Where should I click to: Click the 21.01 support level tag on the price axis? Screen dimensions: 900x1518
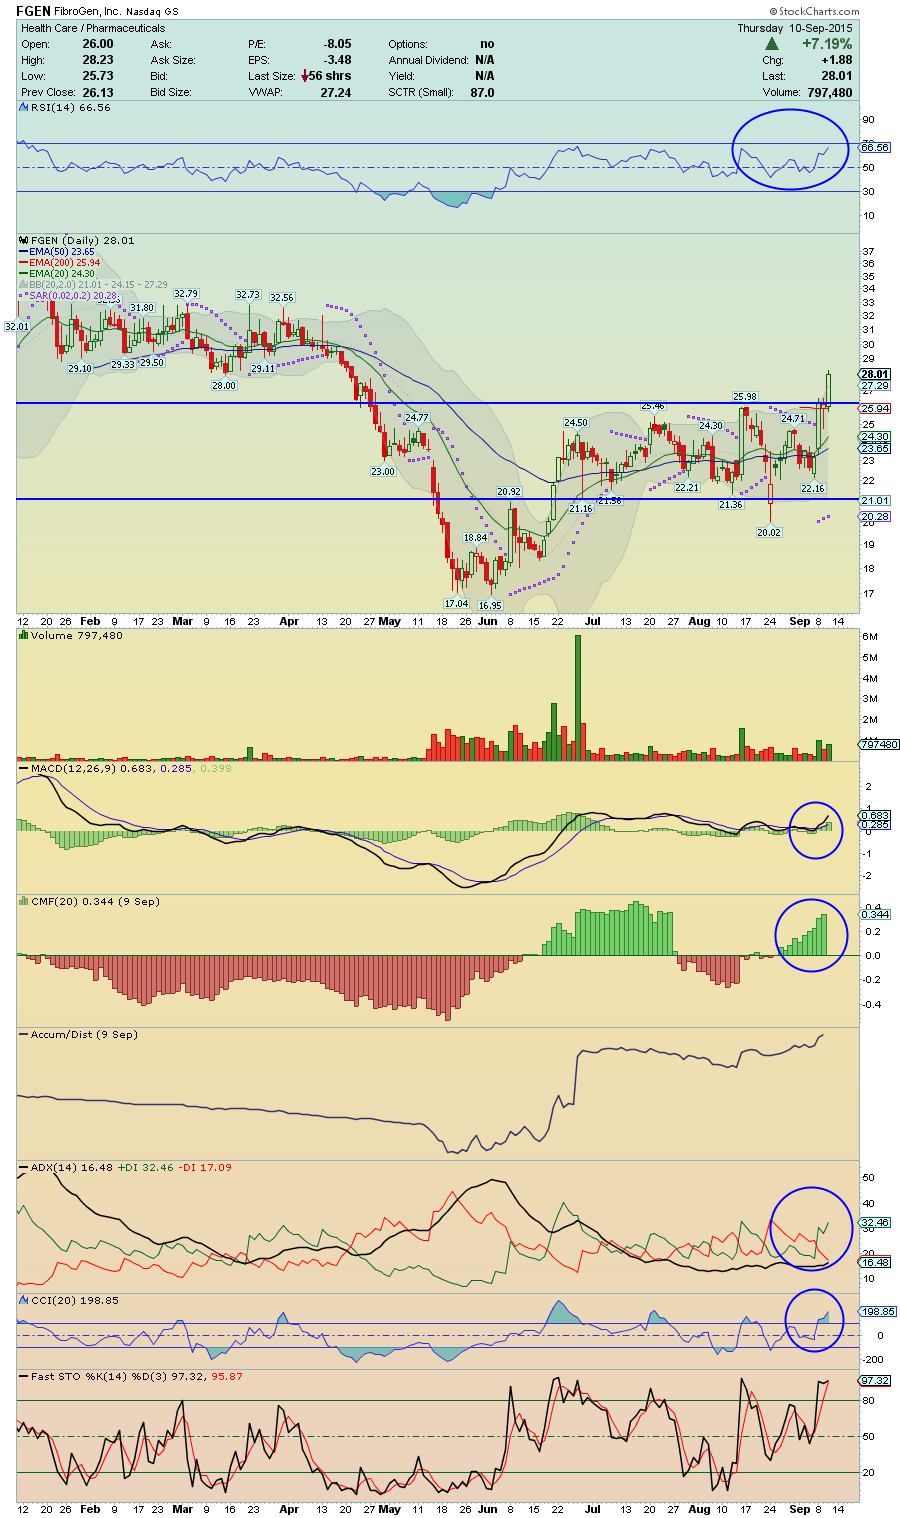point(875,501)
